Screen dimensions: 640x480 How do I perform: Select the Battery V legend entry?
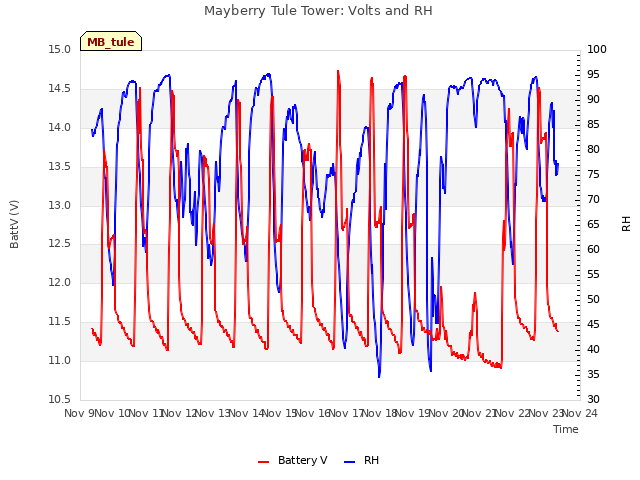293,460
